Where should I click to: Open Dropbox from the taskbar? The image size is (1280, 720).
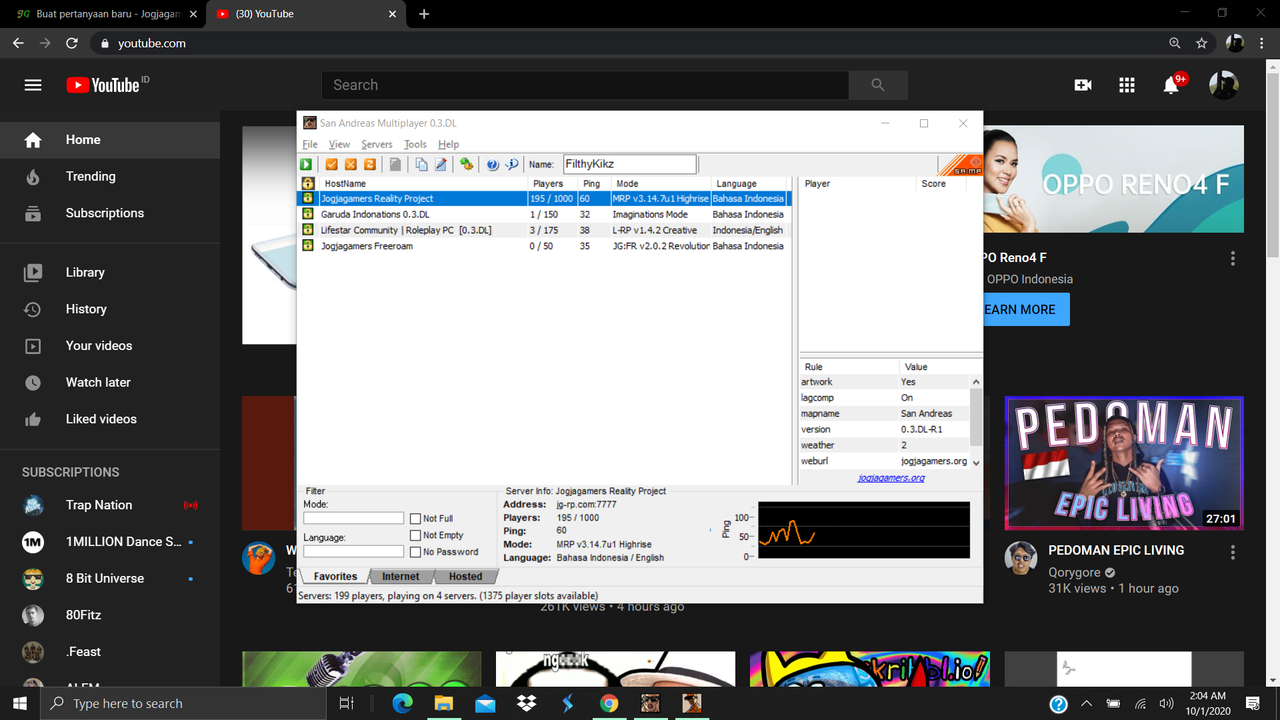[526, 704]
